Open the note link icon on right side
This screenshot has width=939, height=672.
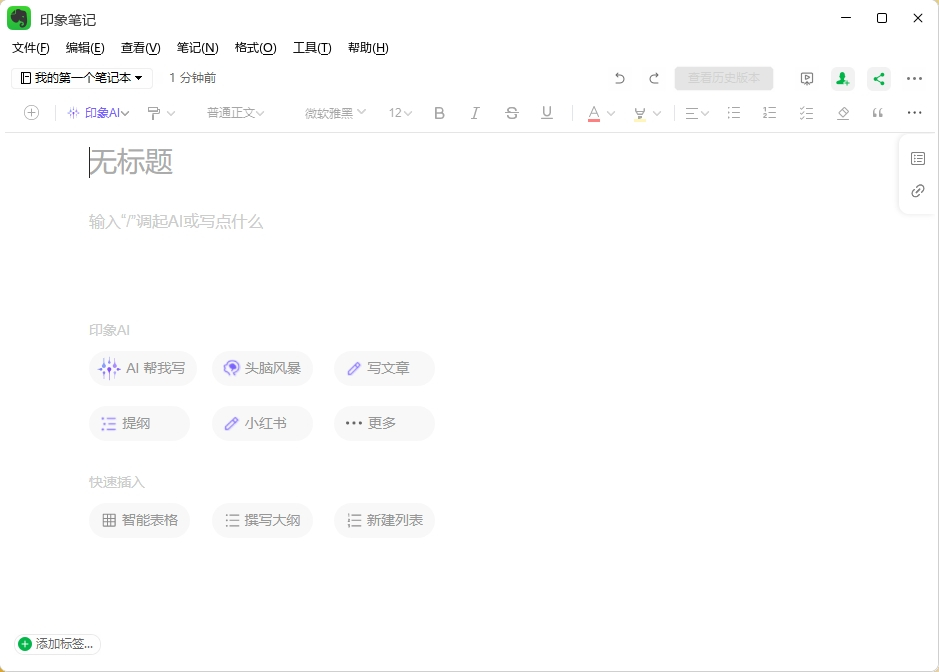click(x=918, y=190)
